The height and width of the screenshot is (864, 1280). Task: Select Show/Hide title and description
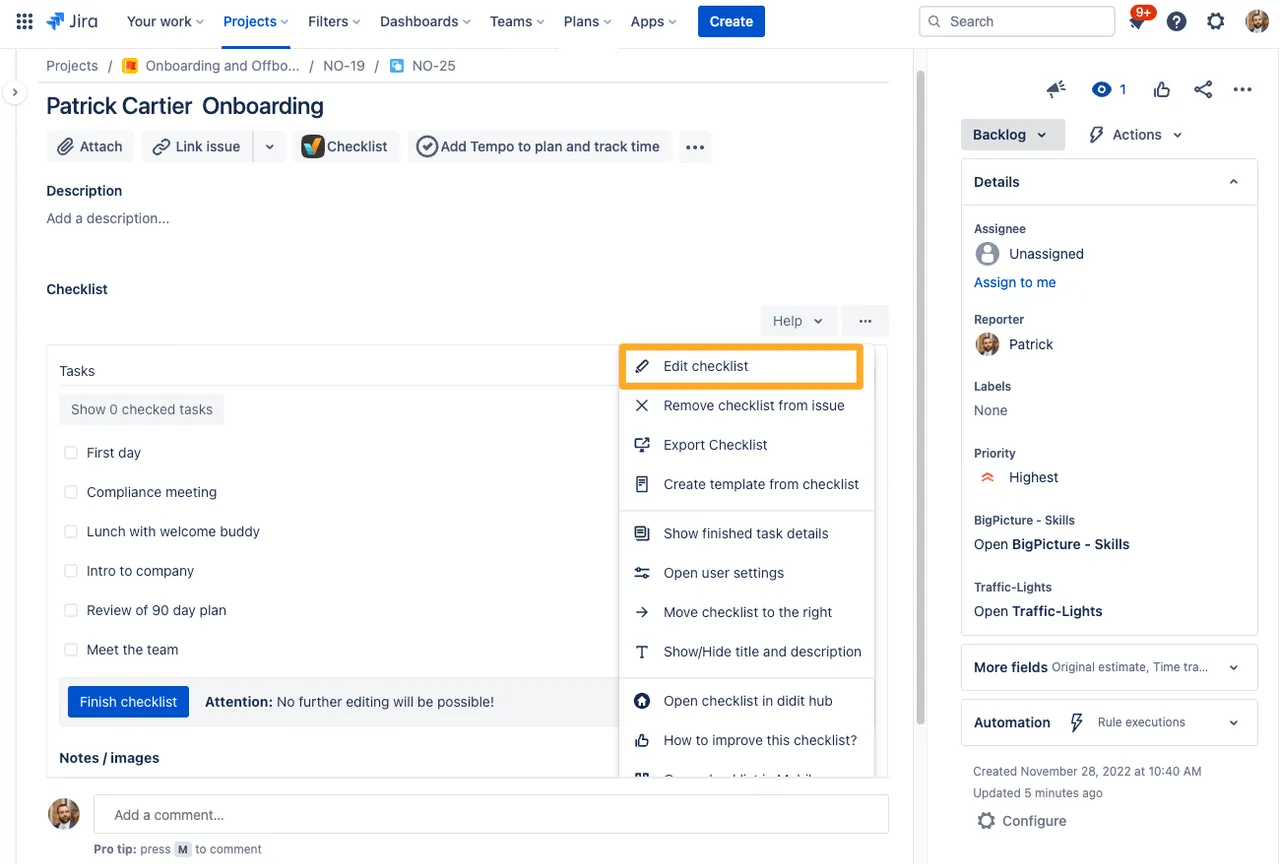pos(746,651)
